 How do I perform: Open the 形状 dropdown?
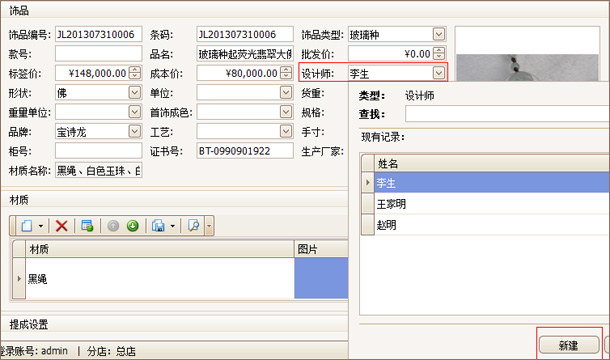(135, 93)
